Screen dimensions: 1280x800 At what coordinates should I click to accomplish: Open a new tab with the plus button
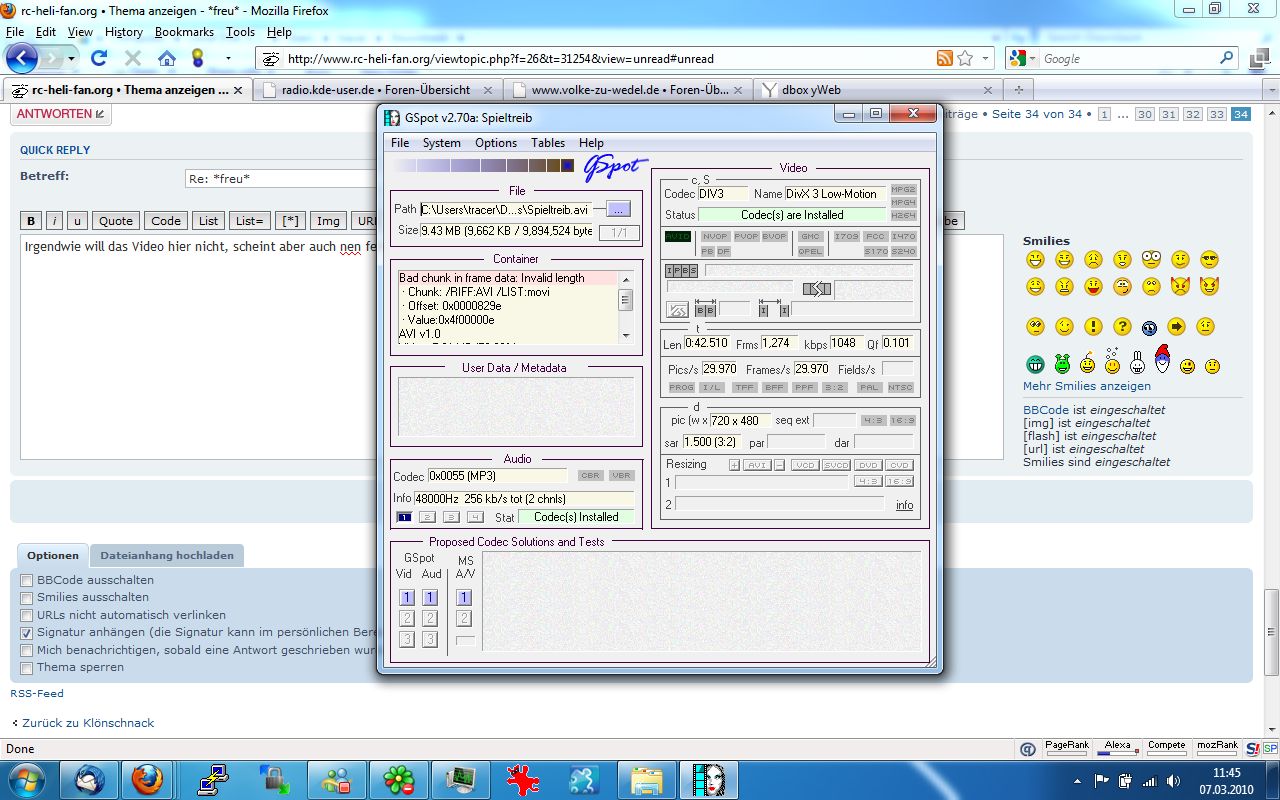tap(1018, 89)
